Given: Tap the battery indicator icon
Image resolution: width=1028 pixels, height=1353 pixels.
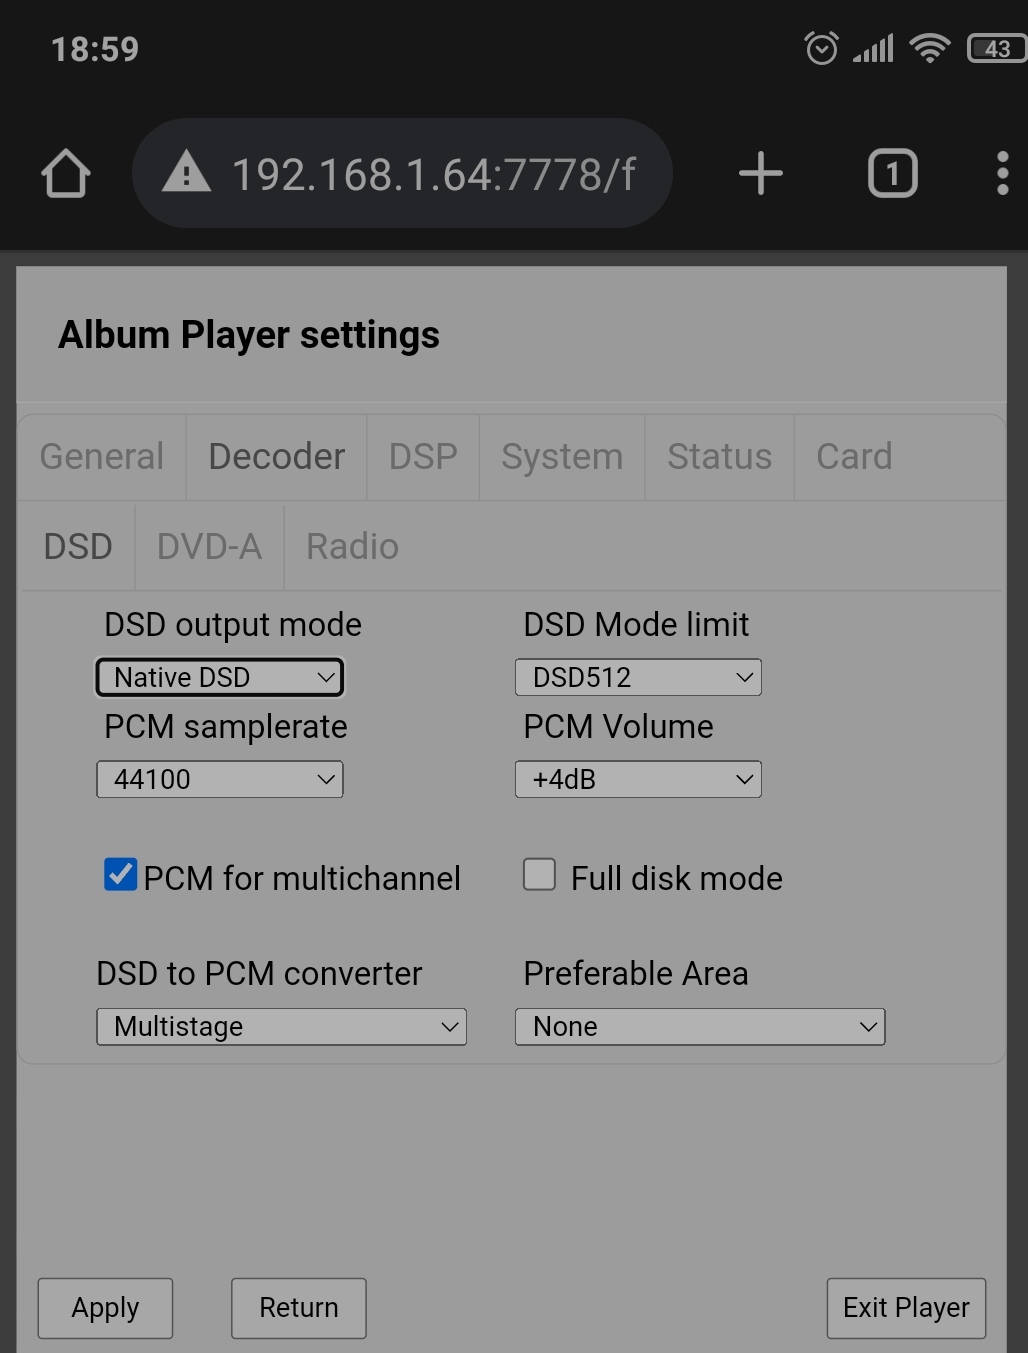Looking at the screenshot, I should 995,48.
